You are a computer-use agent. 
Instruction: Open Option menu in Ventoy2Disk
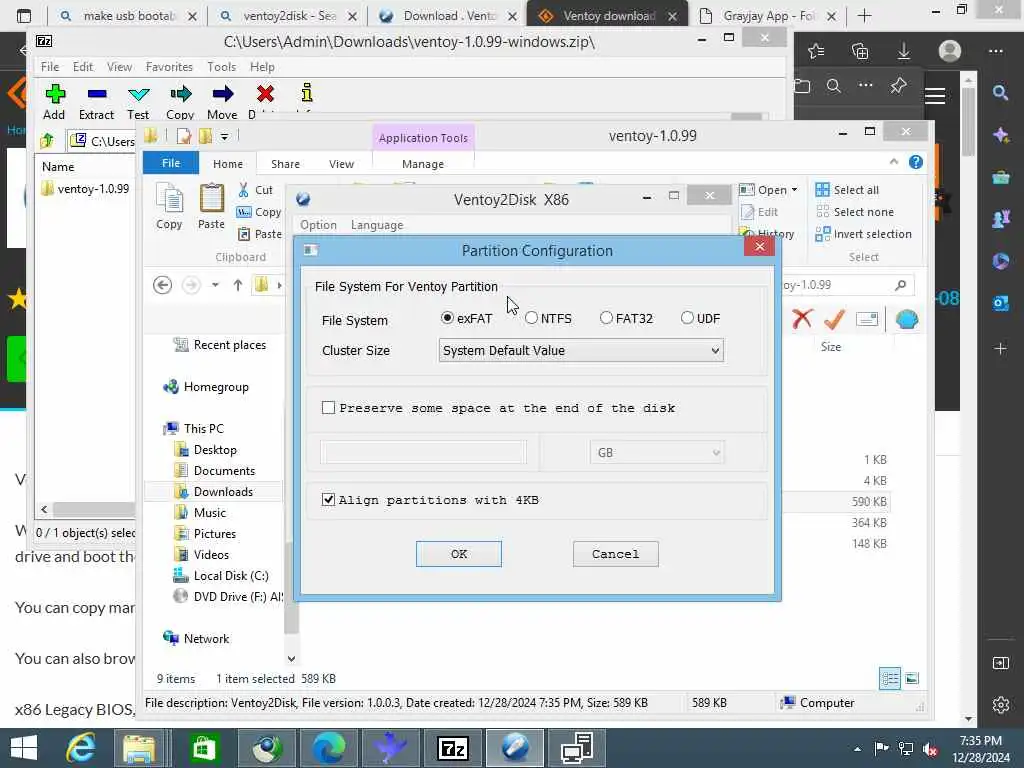point(318,225)
